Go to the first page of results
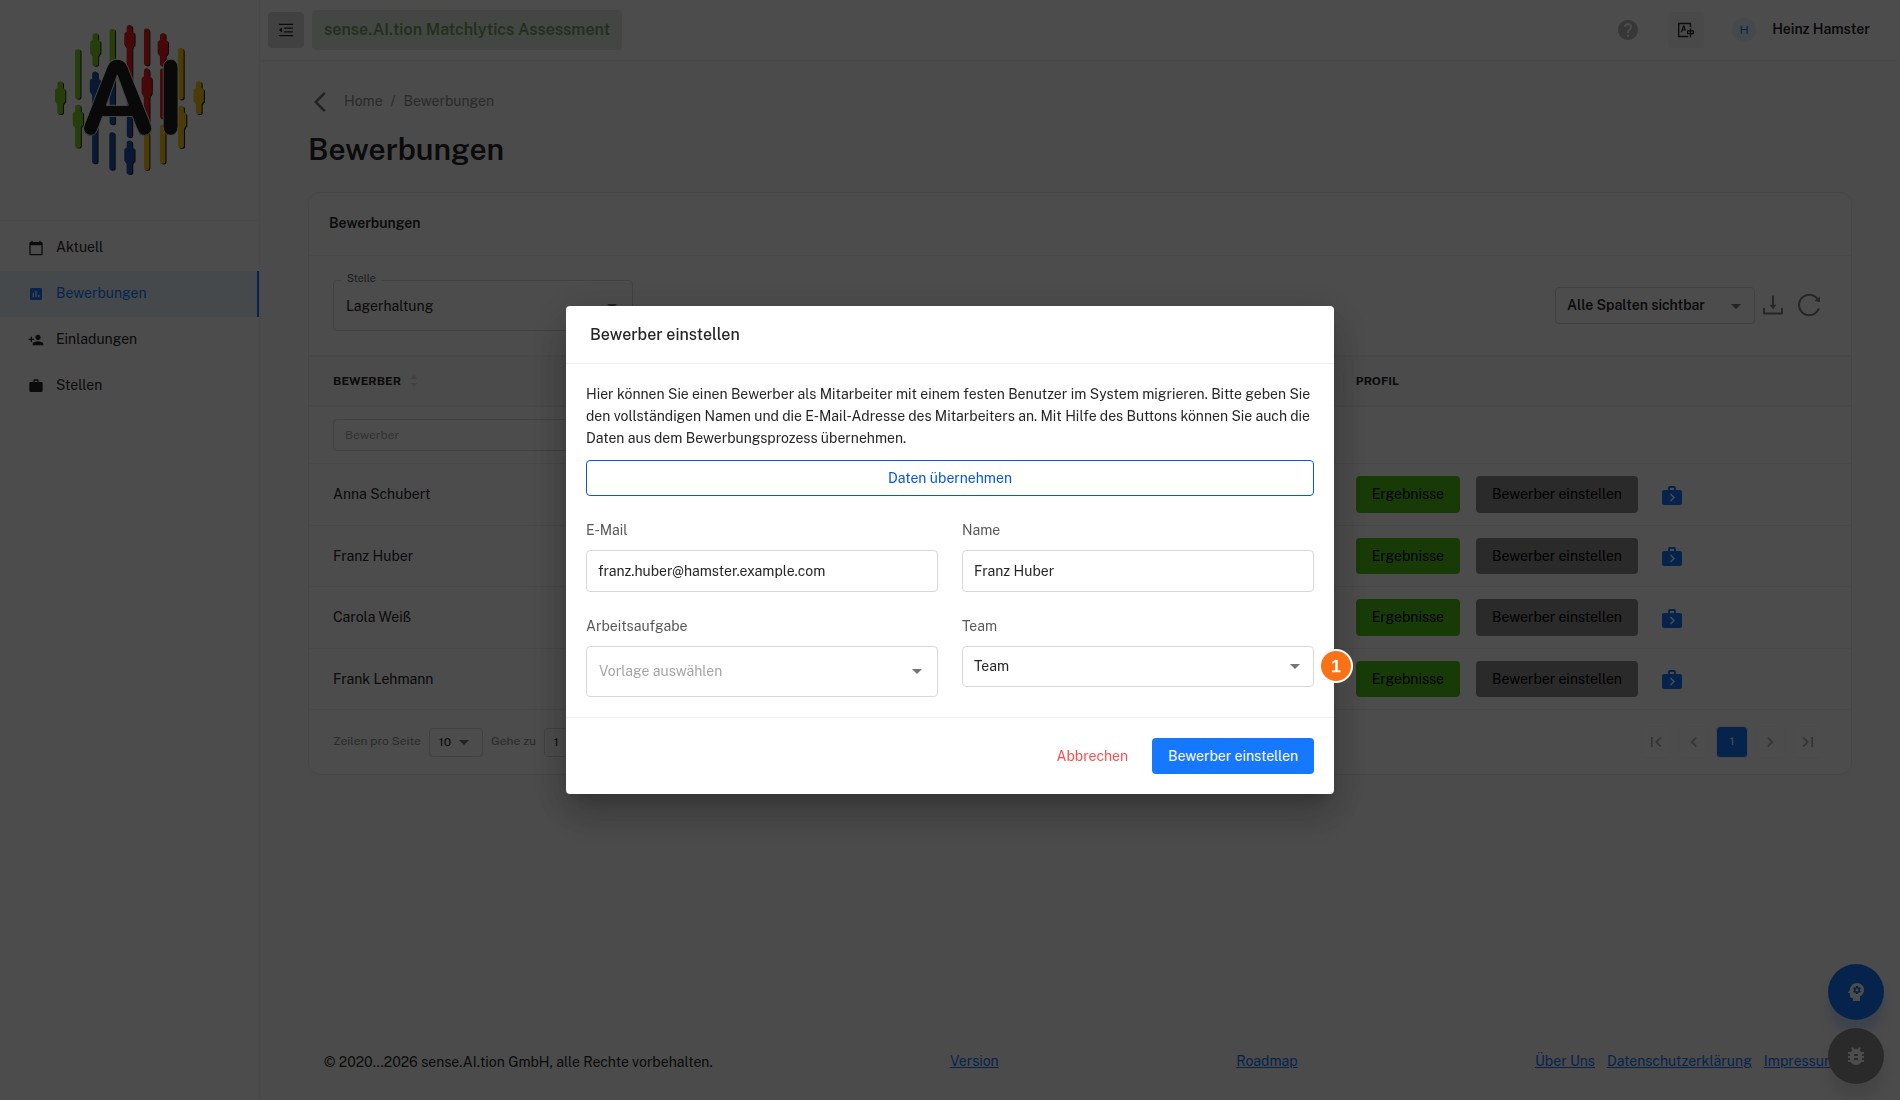1900x1100 pixels. [1656, 742]
